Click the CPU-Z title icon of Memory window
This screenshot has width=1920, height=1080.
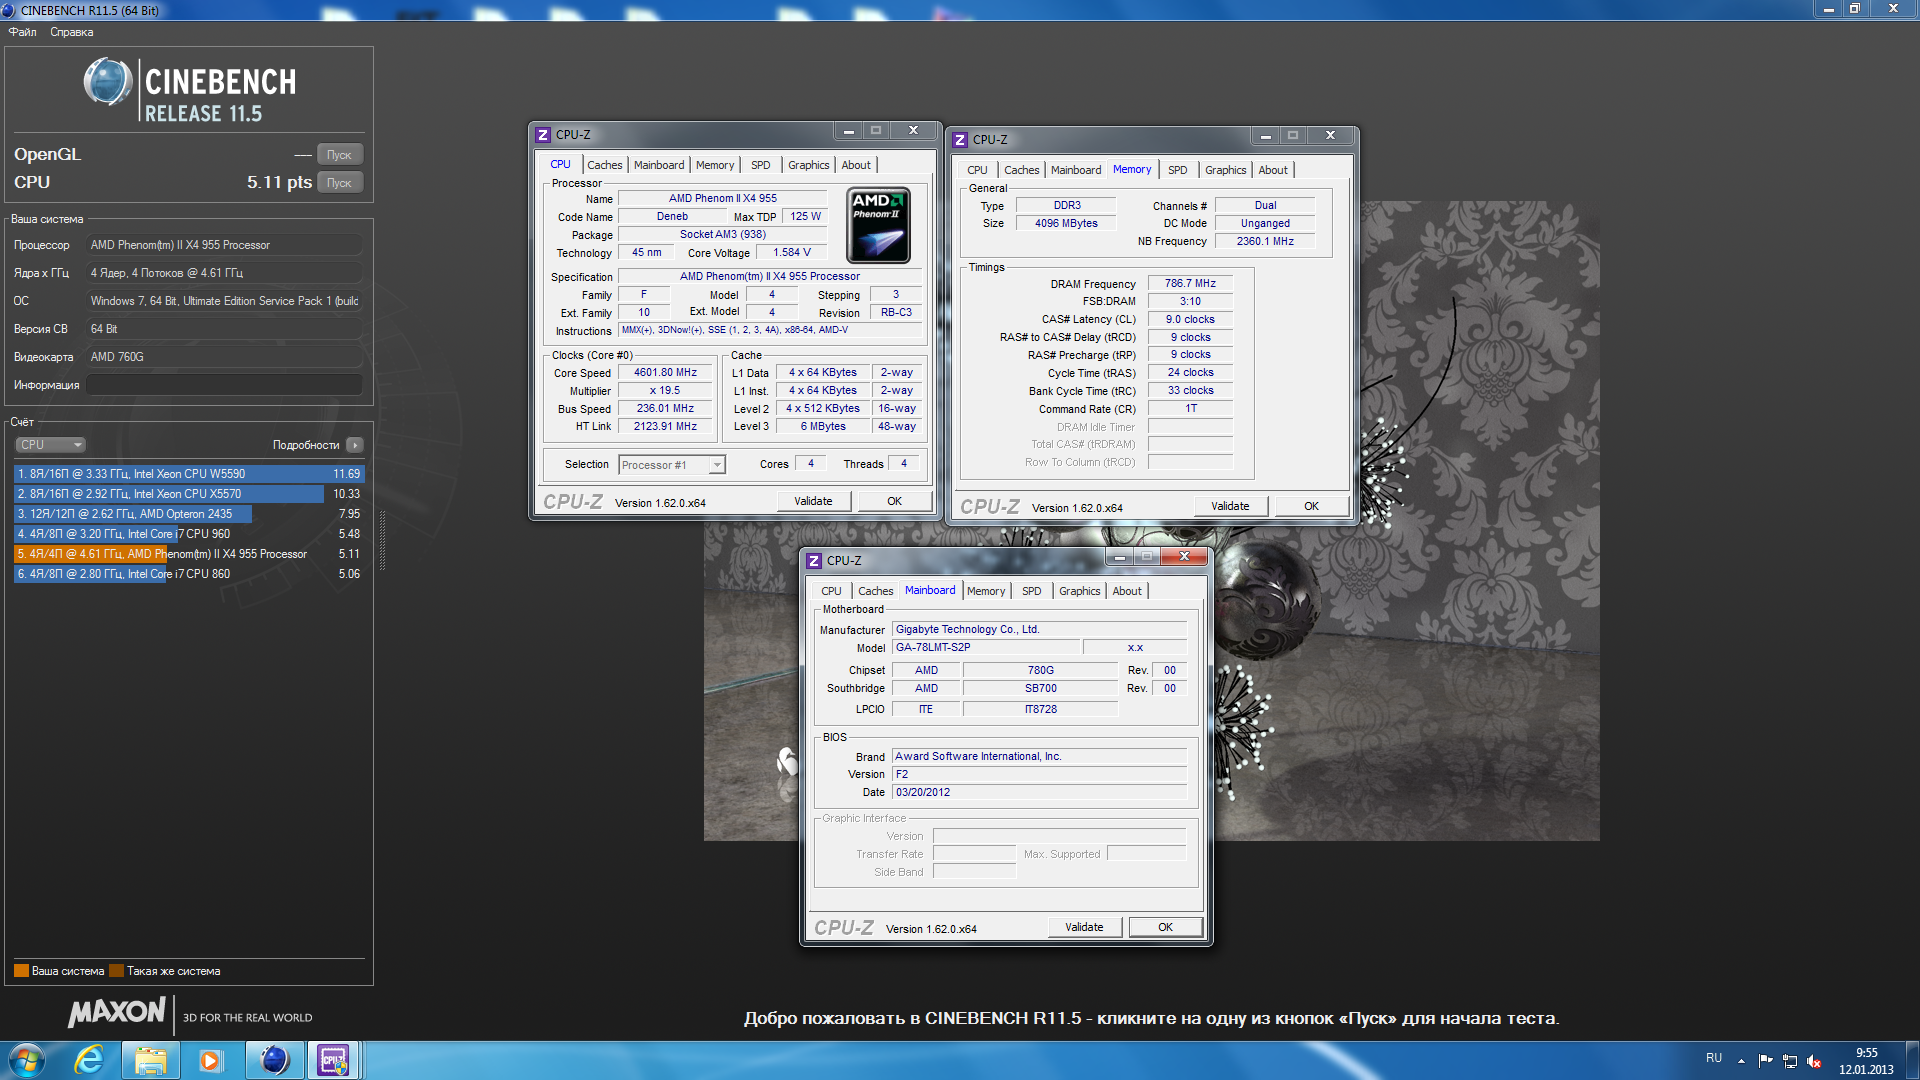960,140
